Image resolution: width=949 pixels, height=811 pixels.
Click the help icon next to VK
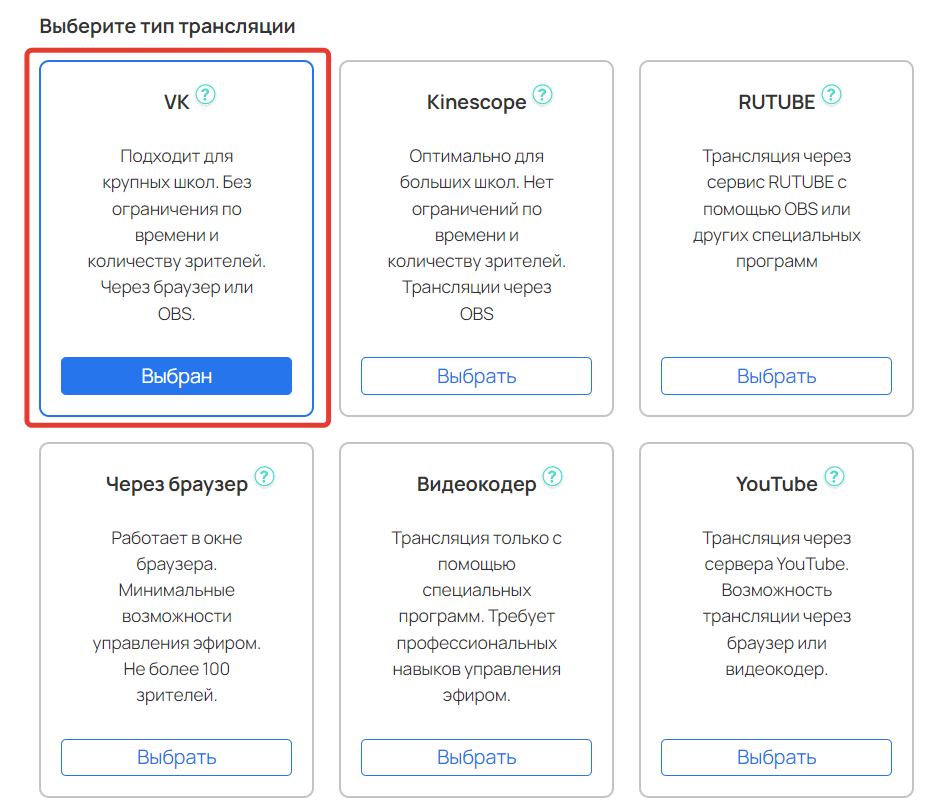pyautogui.click(x=206, y=95)
